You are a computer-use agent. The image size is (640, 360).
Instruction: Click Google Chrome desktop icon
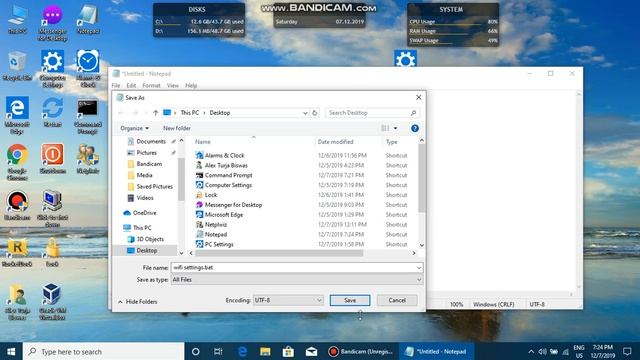tap(17, 162)
